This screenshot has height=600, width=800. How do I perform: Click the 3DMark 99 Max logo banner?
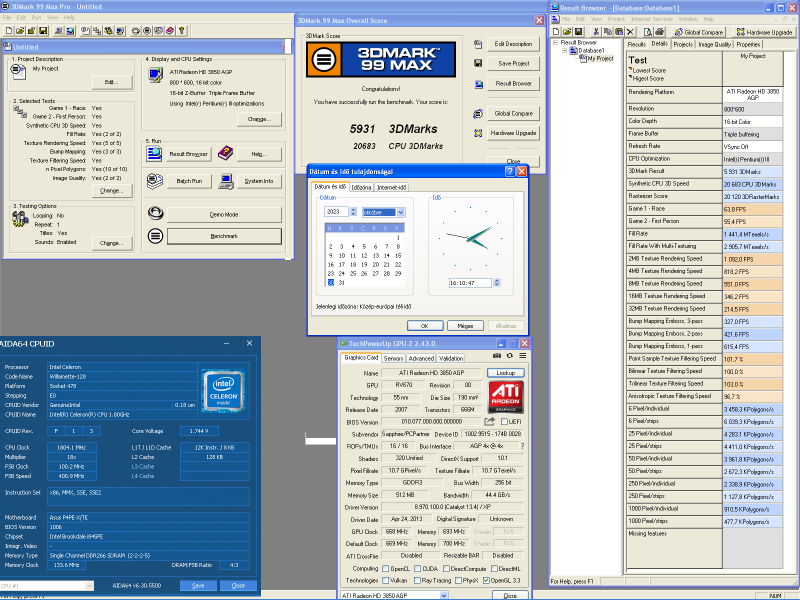click(381, 60)
